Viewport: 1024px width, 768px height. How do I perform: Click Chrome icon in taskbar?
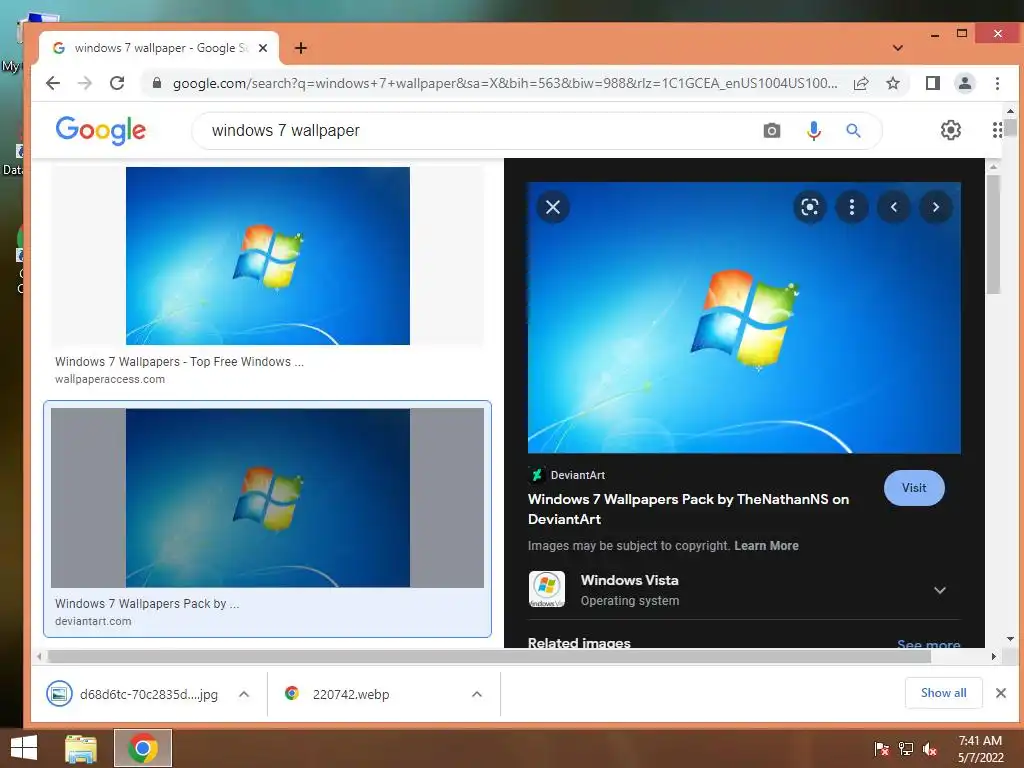pyautogui.click(x=142, y=748)
